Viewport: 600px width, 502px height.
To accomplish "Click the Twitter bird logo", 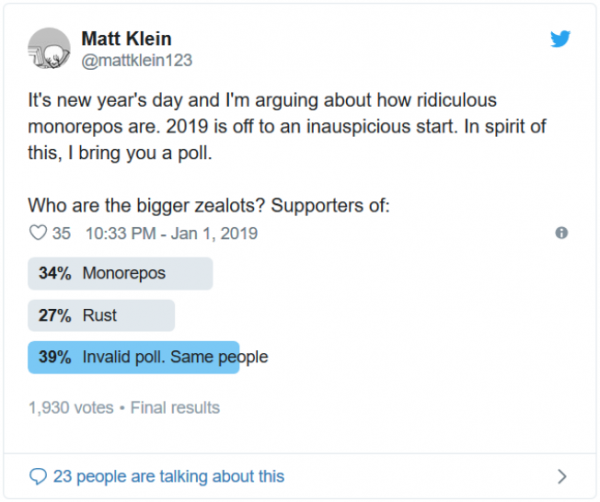I will 561,40.
